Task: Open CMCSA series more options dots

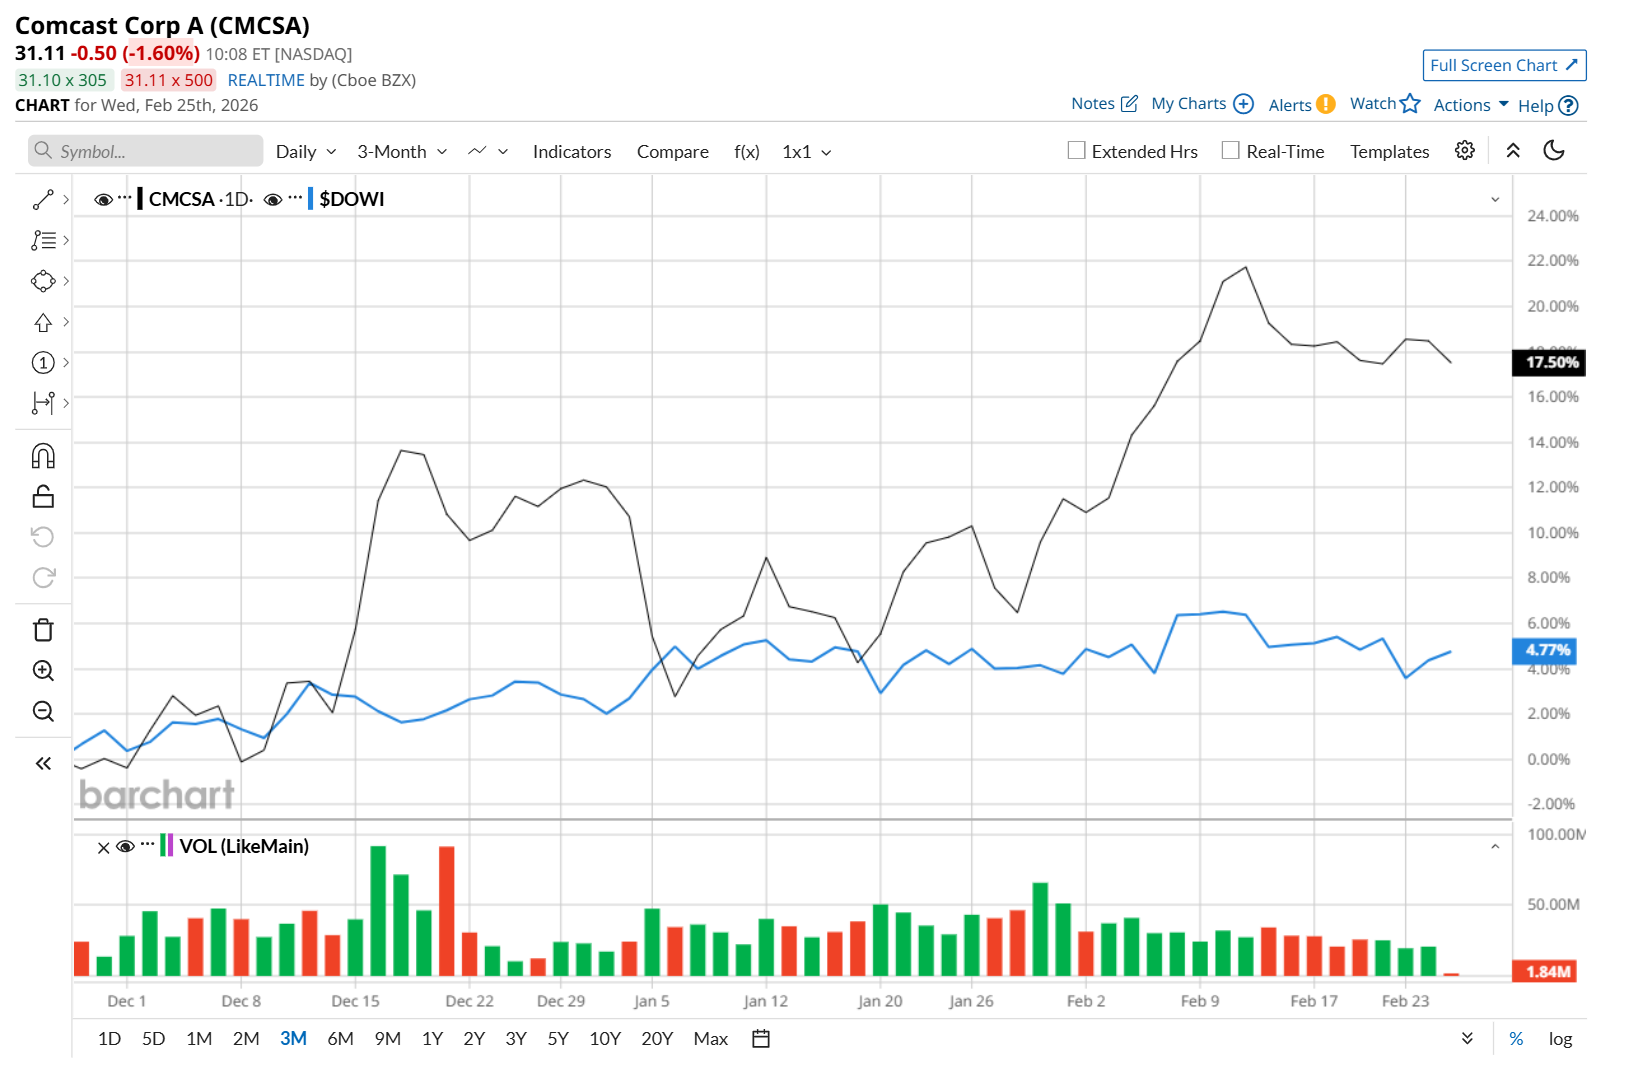Action: [x=125, y=198]
